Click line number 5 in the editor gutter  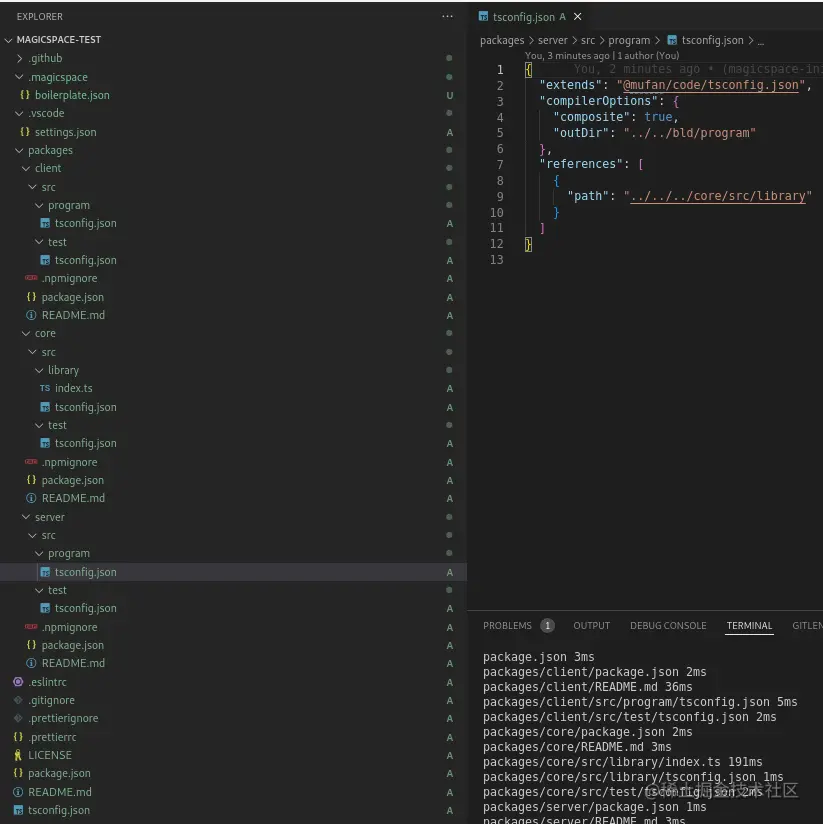(x=500, y=133)
